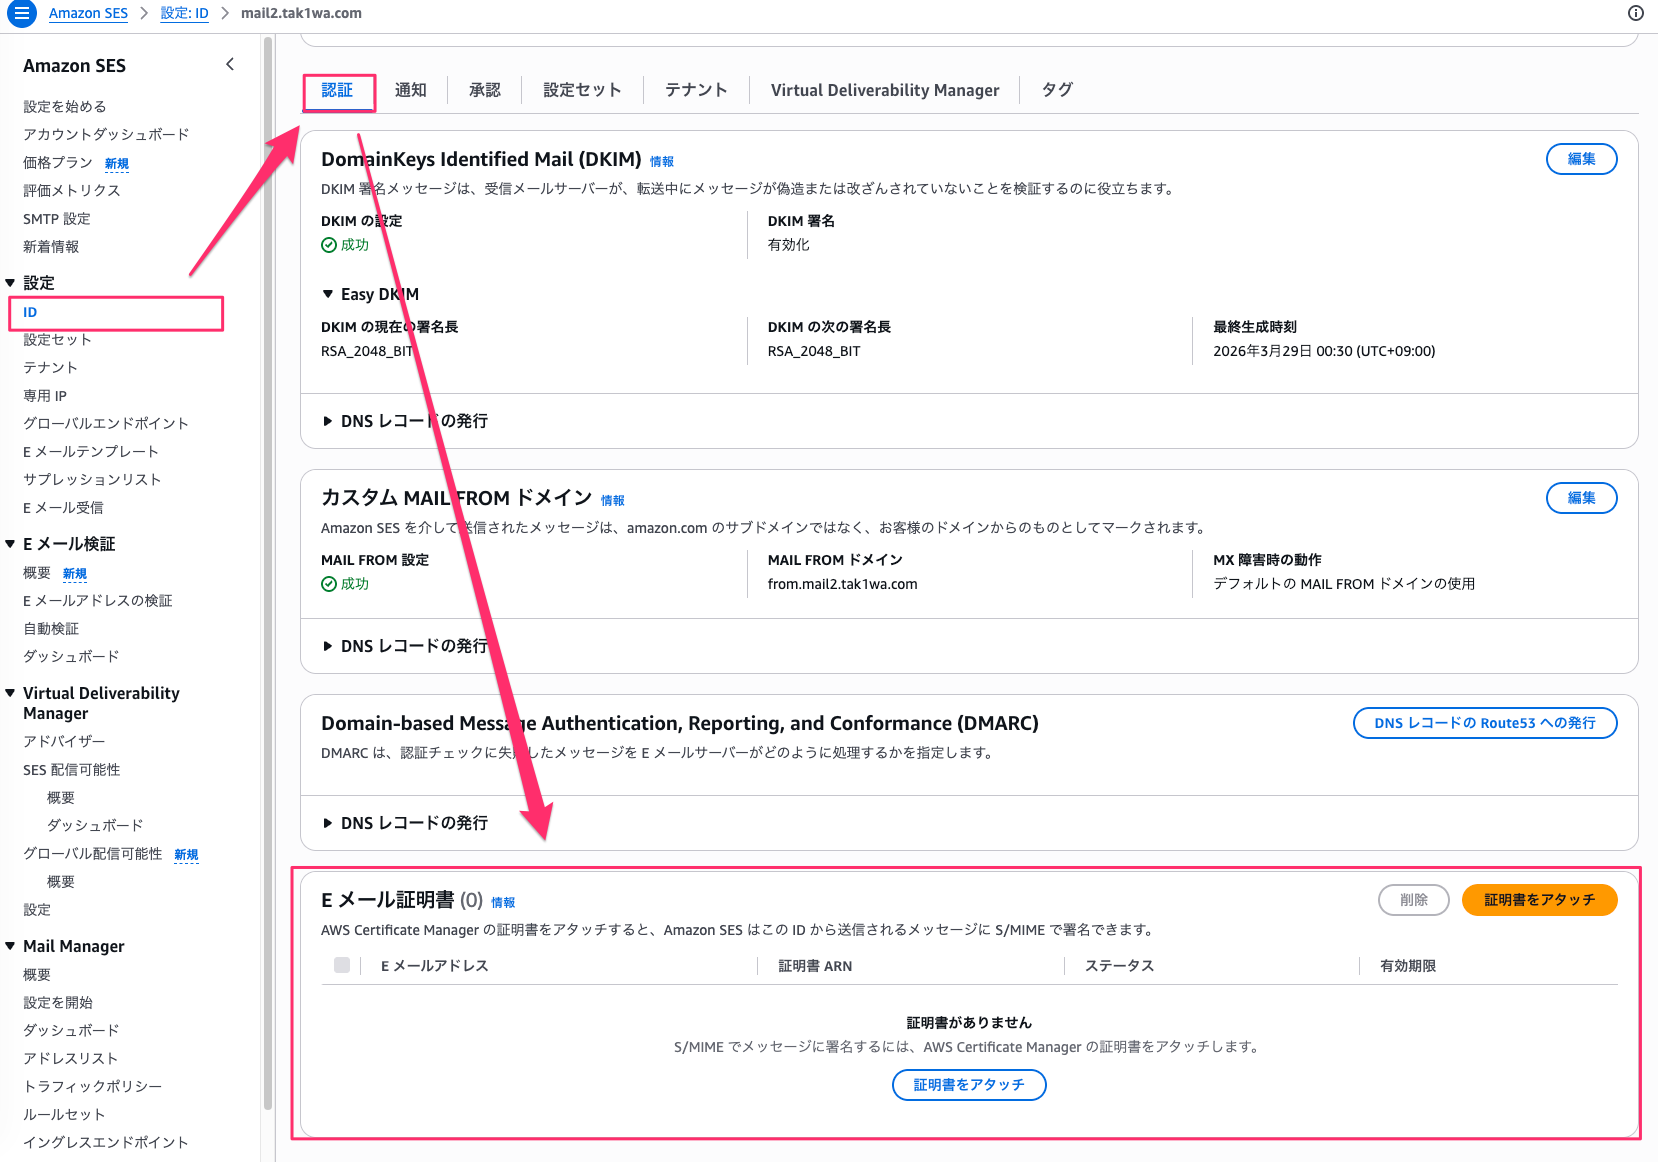This screenshot has width=1658, height=1162.
Task: Open 設定を開始 under Mail Manager
Action: pyautogui.click(x=58, y=1002)
